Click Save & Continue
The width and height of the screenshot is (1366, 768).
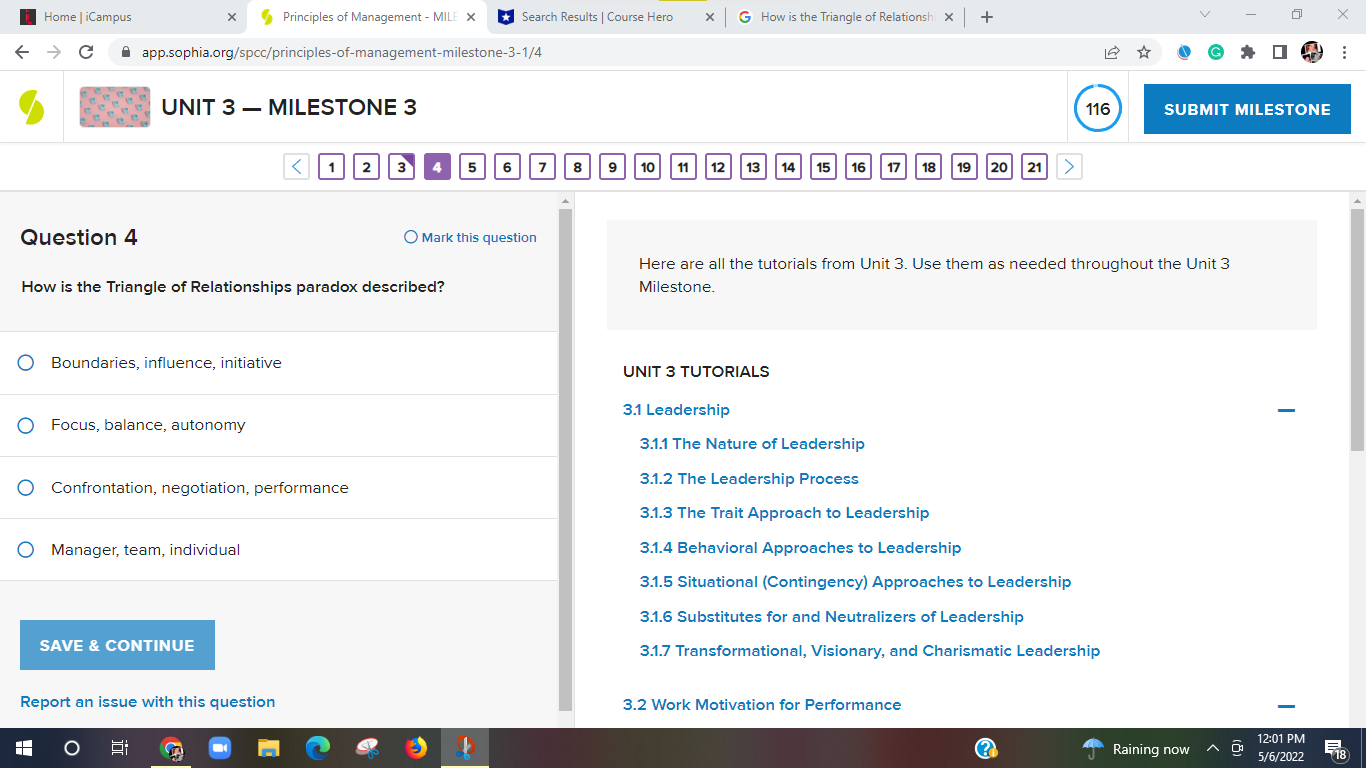[117, 645]
